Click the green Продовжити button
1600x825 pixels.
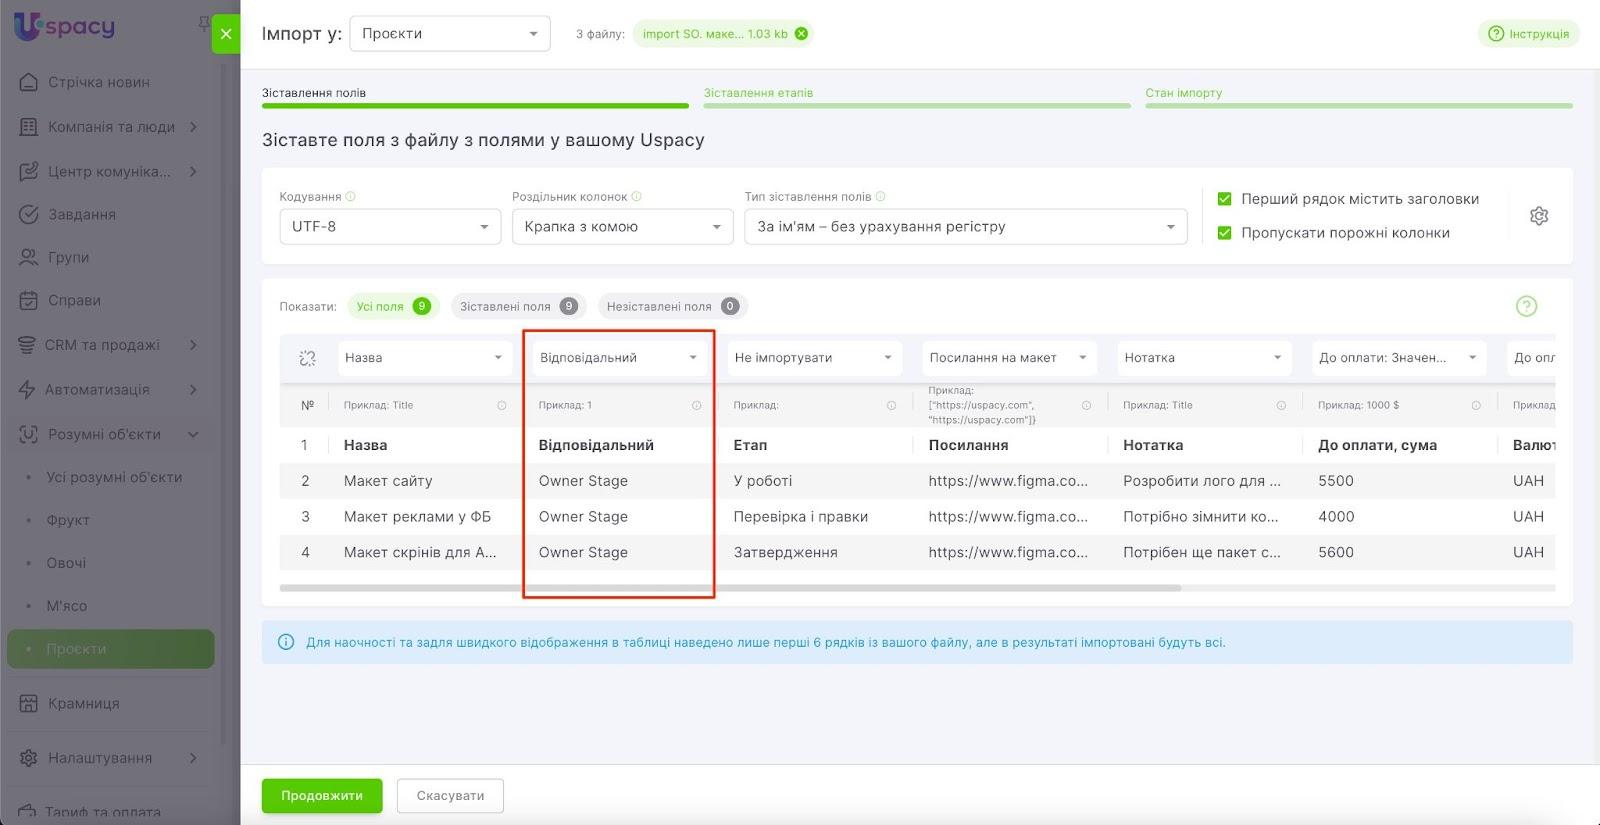[322, 796]
